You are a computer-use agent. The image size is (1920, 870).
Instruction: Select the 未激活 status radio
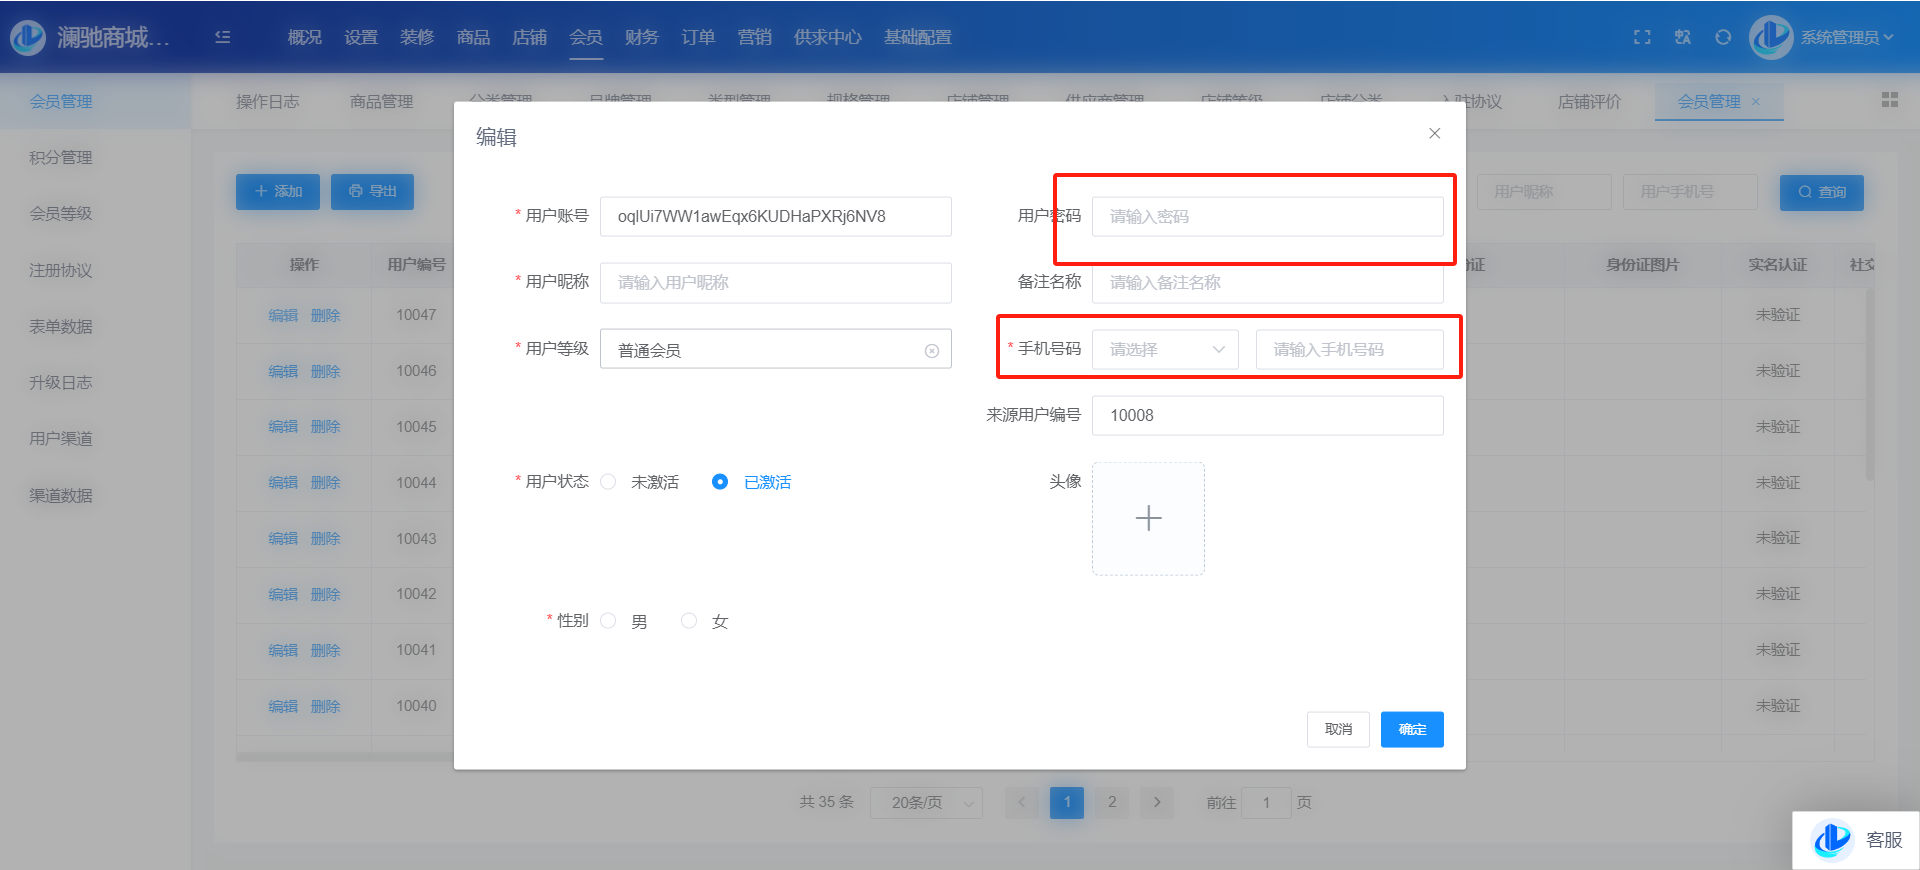tap(608, 482)
